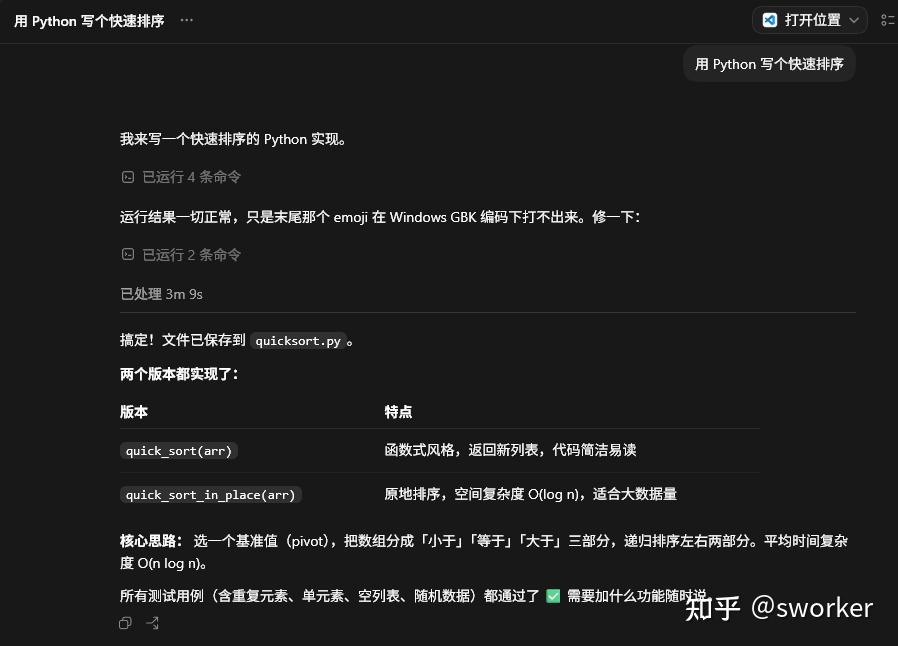Image resolution: width=898 pixels, height=646 pixels.
Task: Toggle the panel list icon at top right
Action: pos(887,21)
